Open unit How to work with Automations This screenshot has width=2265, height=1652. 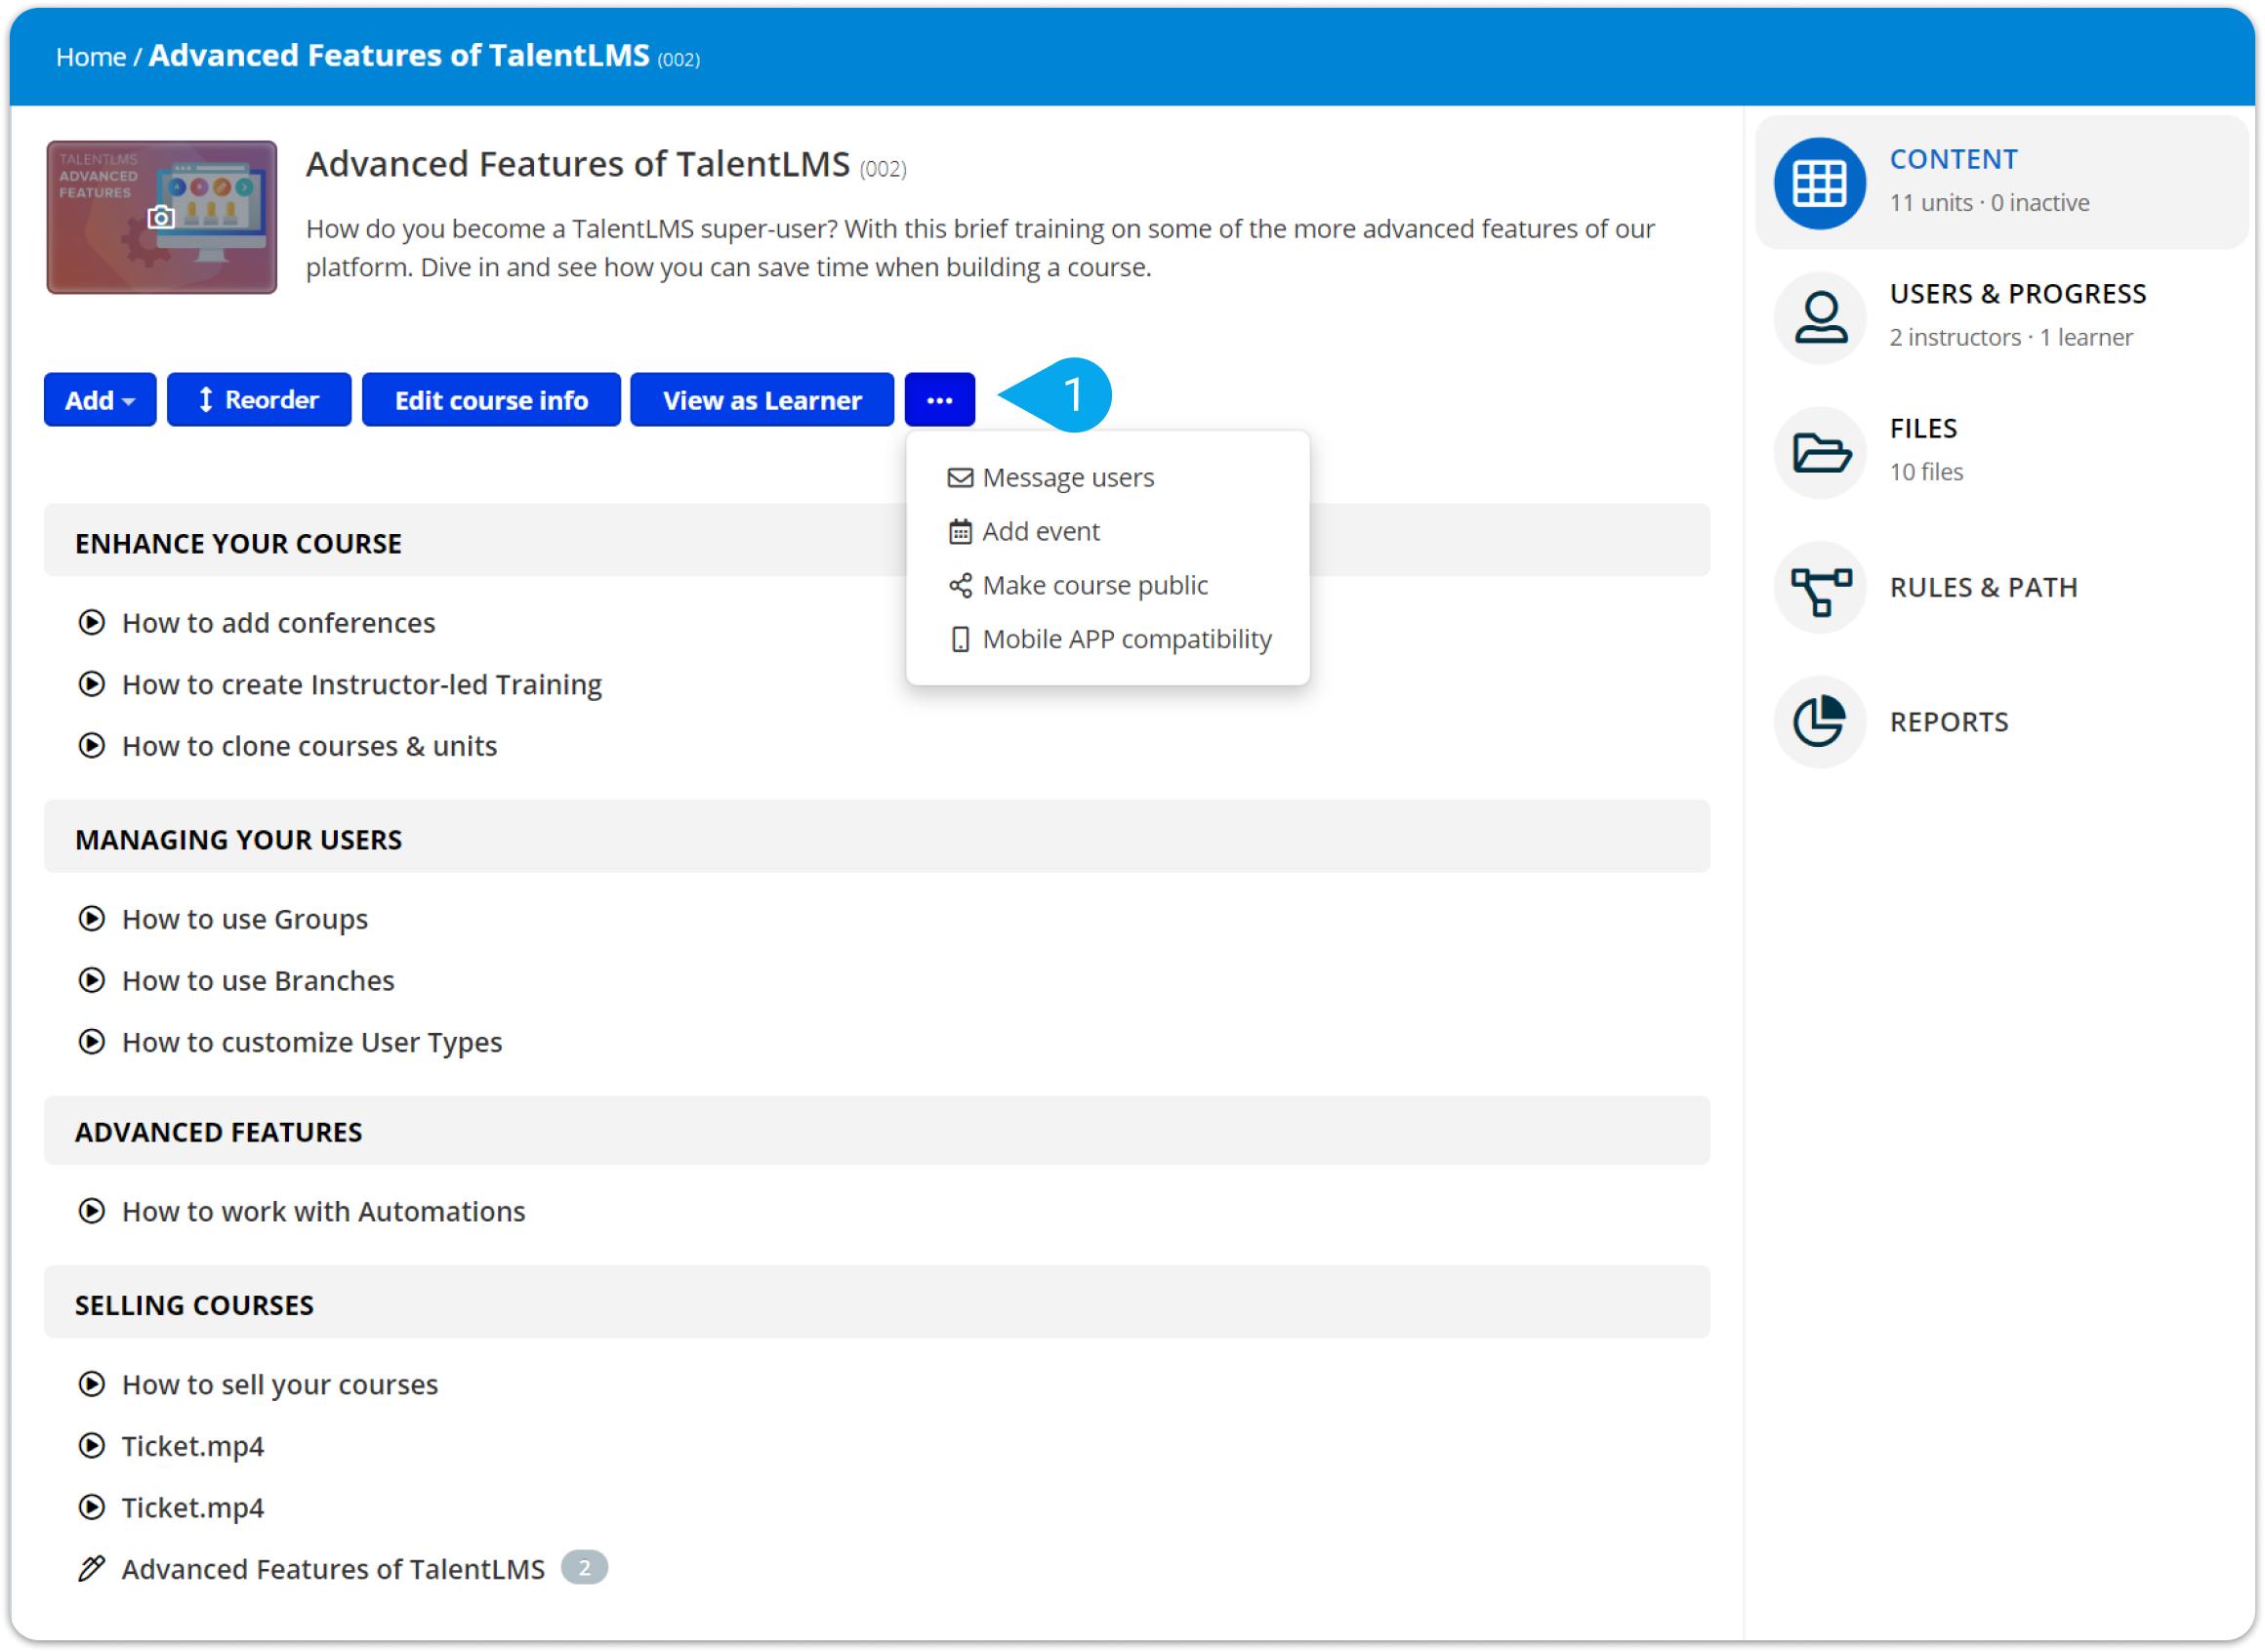[x=323, y=1212]
